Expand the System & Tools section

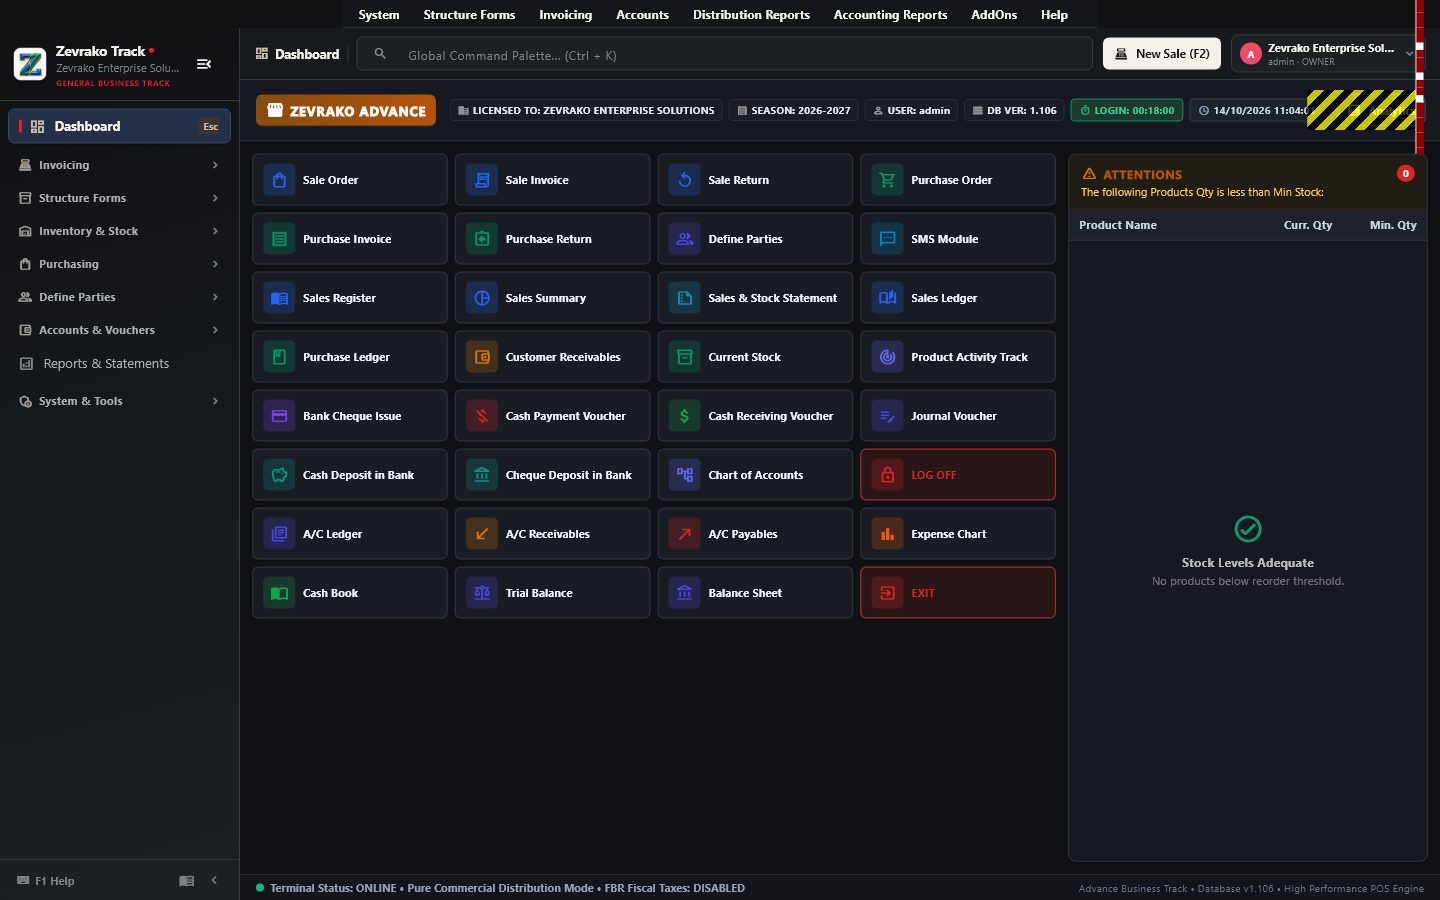click(x=119, y=401)
